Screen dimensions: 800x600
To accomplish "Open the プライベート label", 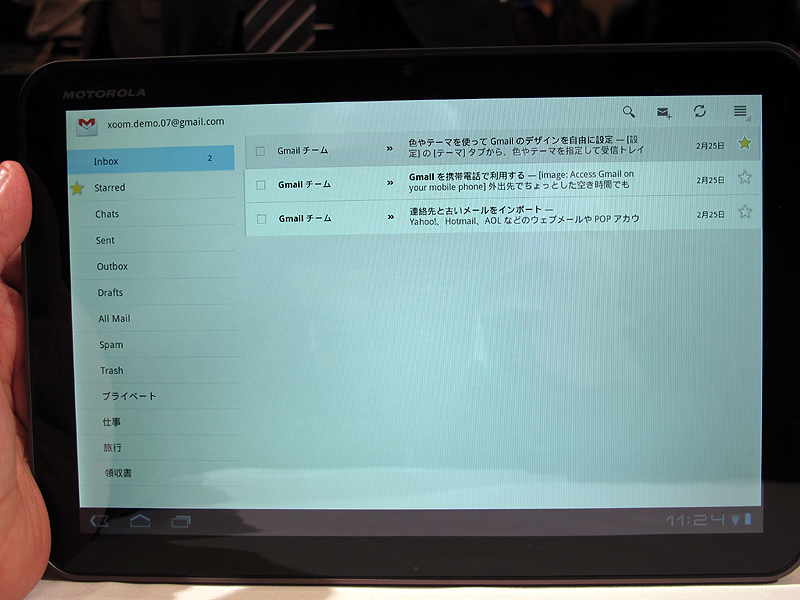I will [x=159, y=396].
